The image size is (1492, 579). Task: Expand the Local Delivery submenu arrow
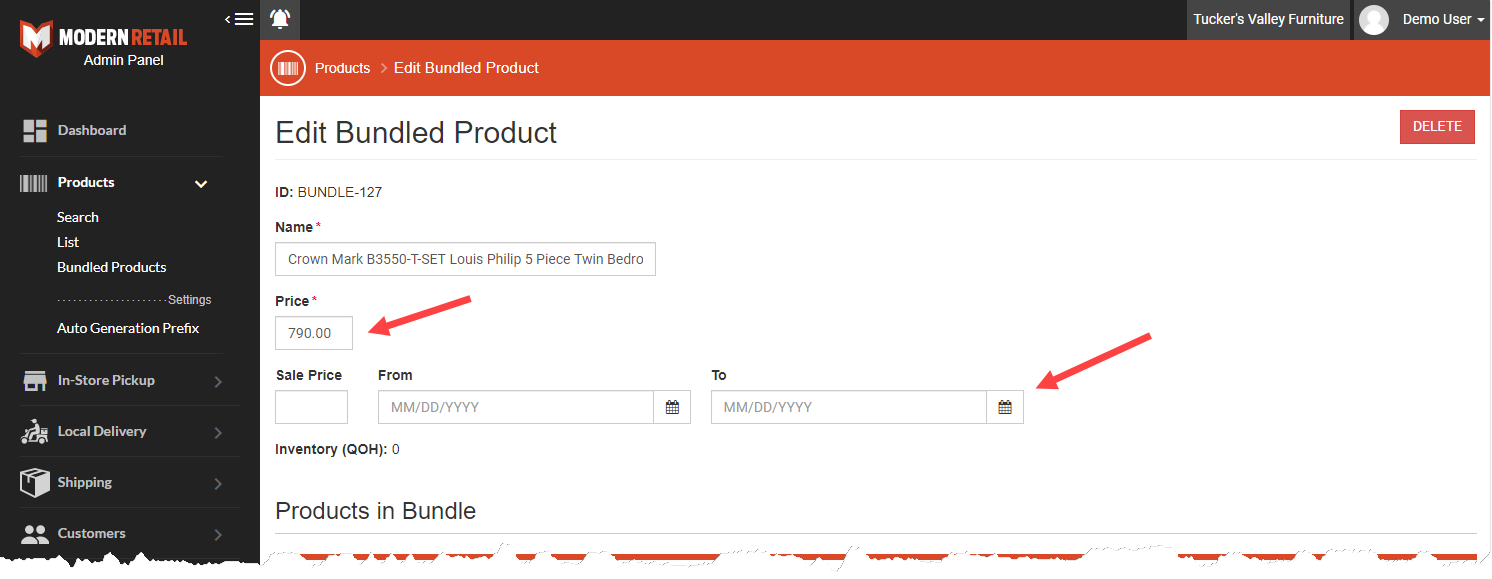tap(218, 433)
